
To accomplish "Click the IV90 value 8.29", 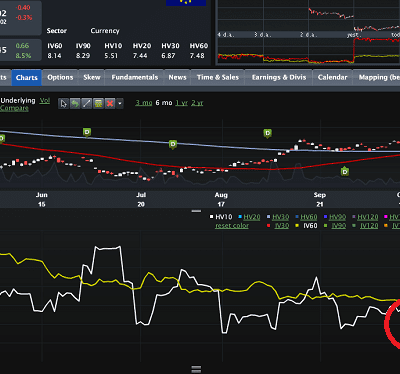I will pos(83,56).
